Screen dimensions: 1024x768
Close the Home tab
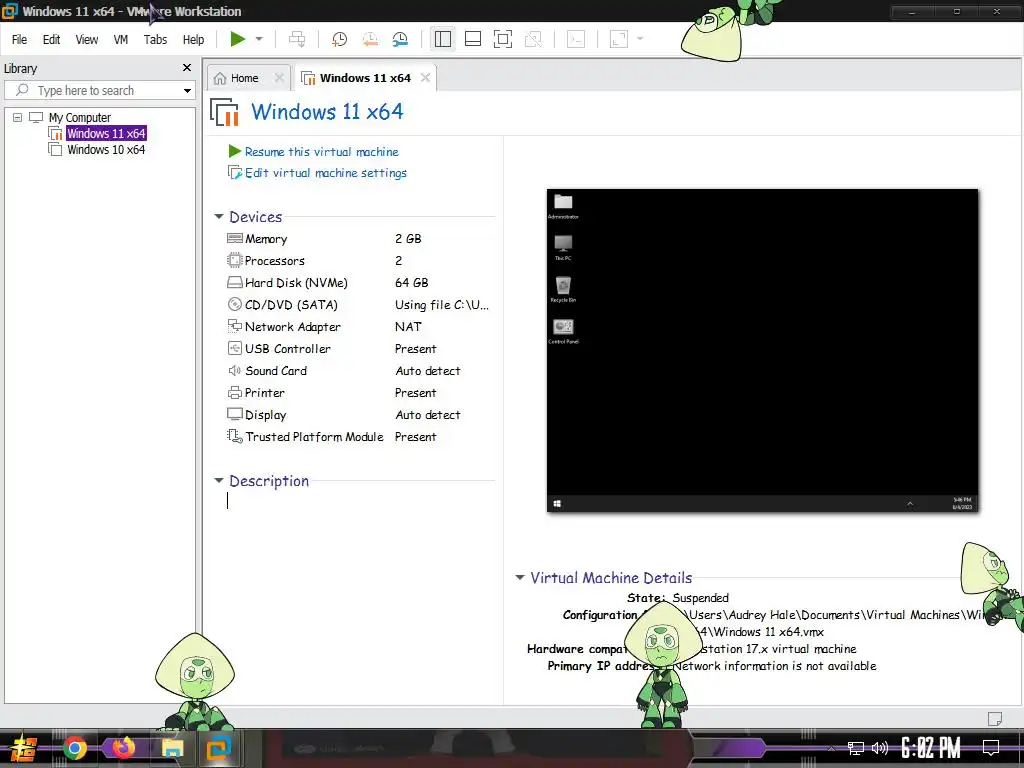pos(279,78)
